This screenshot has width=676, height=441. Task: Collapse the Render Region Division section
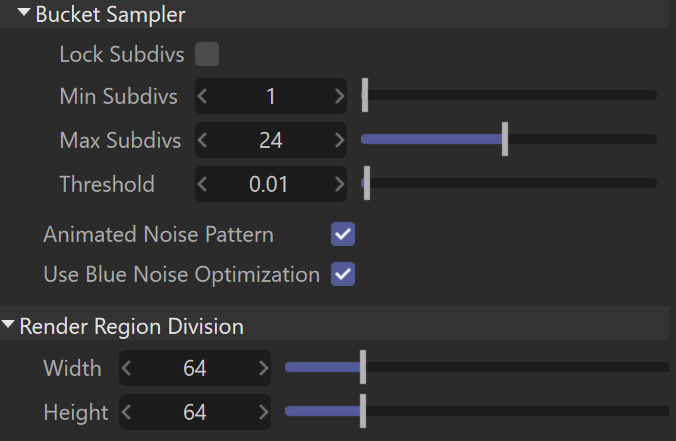(8, 324)
